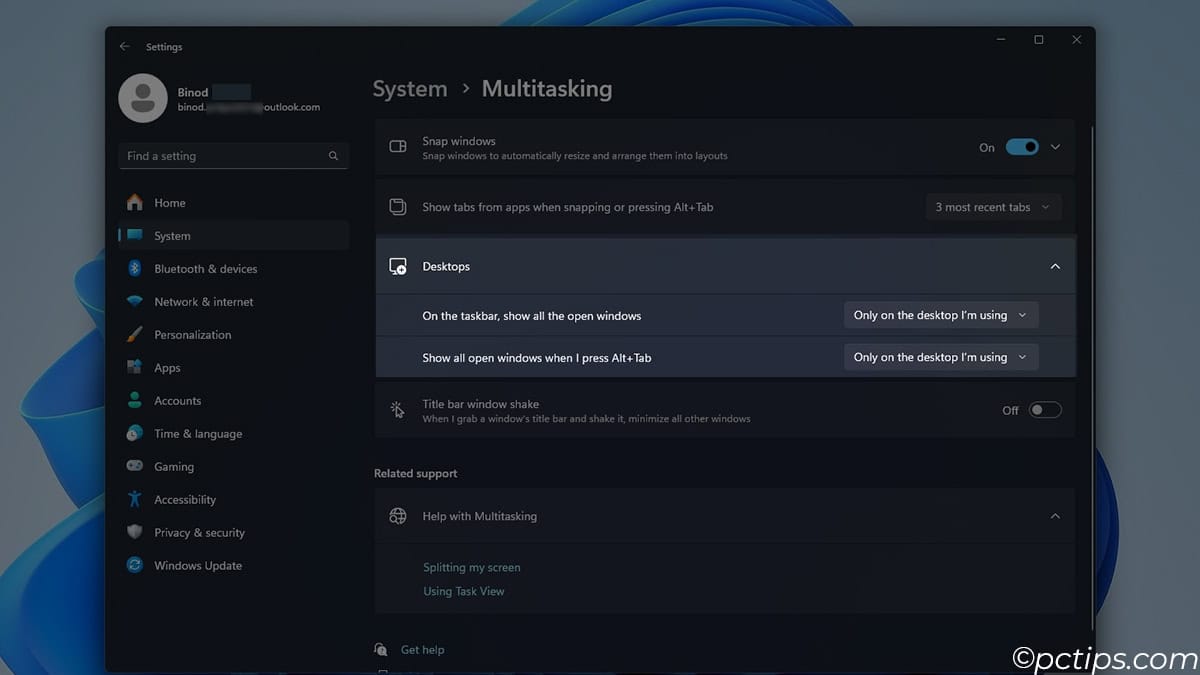Click the Personalization paintbrush icon

(135, 334)
